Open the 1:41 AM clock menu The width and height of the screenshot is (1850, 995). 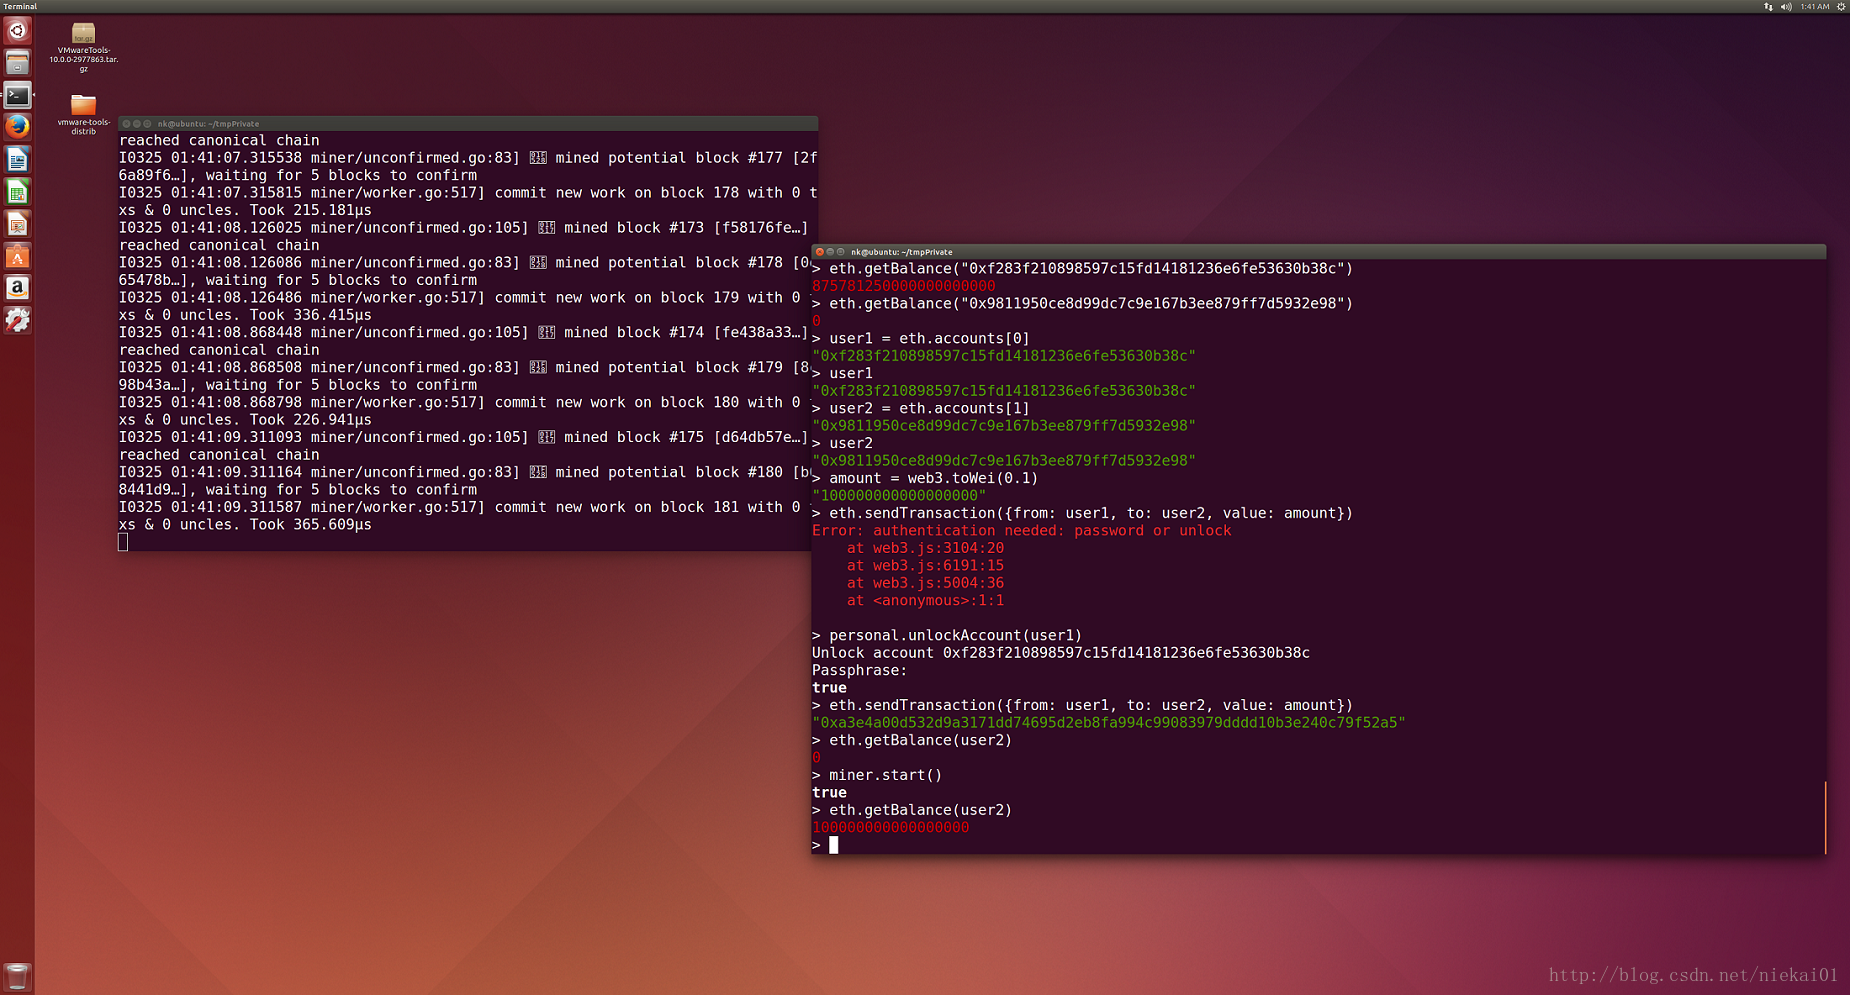tap(1815, 7)
